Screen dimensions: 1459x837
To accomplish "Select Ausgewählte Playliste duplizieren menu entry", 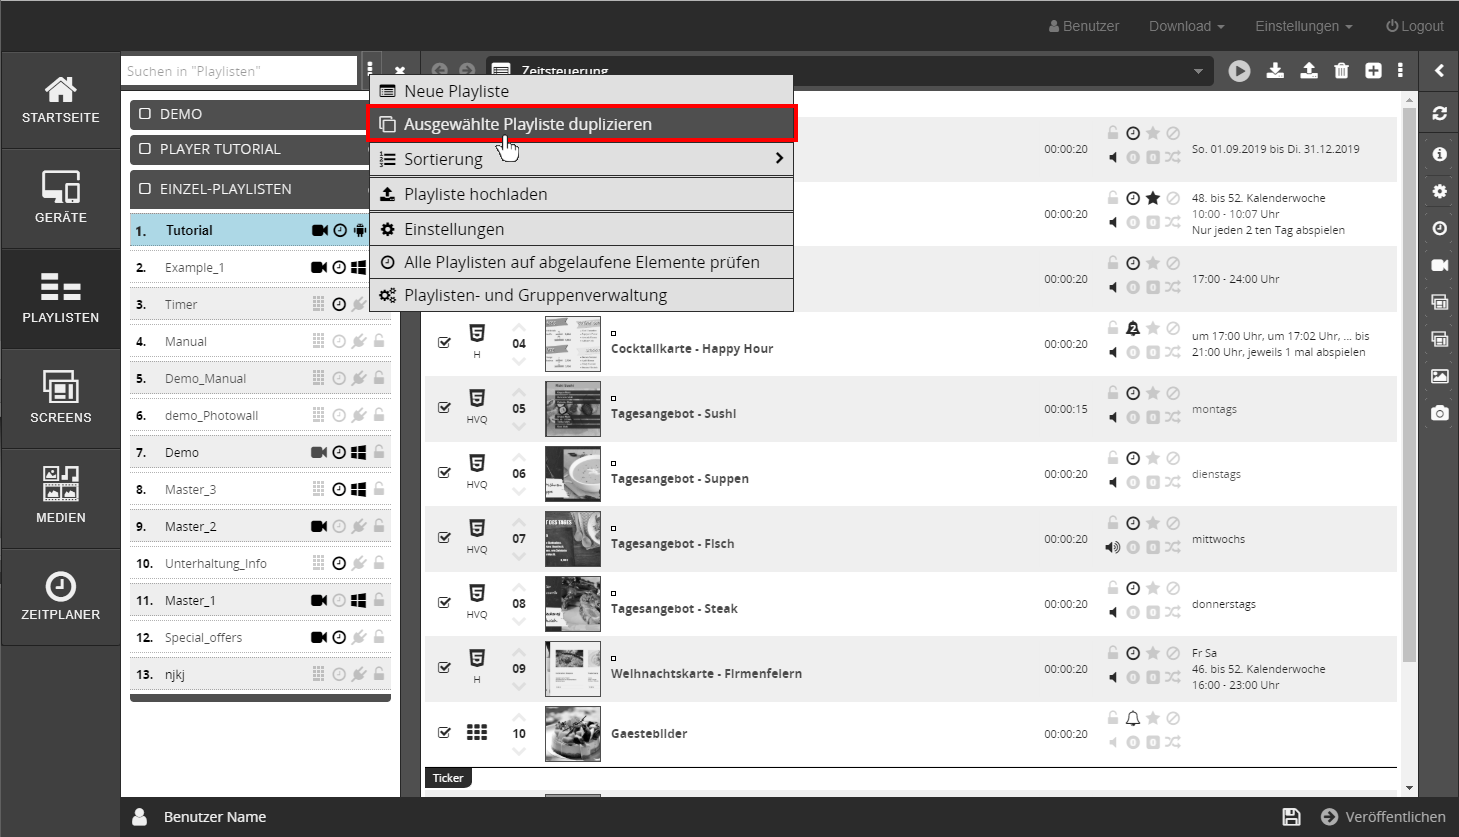I will (x=582, y=124).
